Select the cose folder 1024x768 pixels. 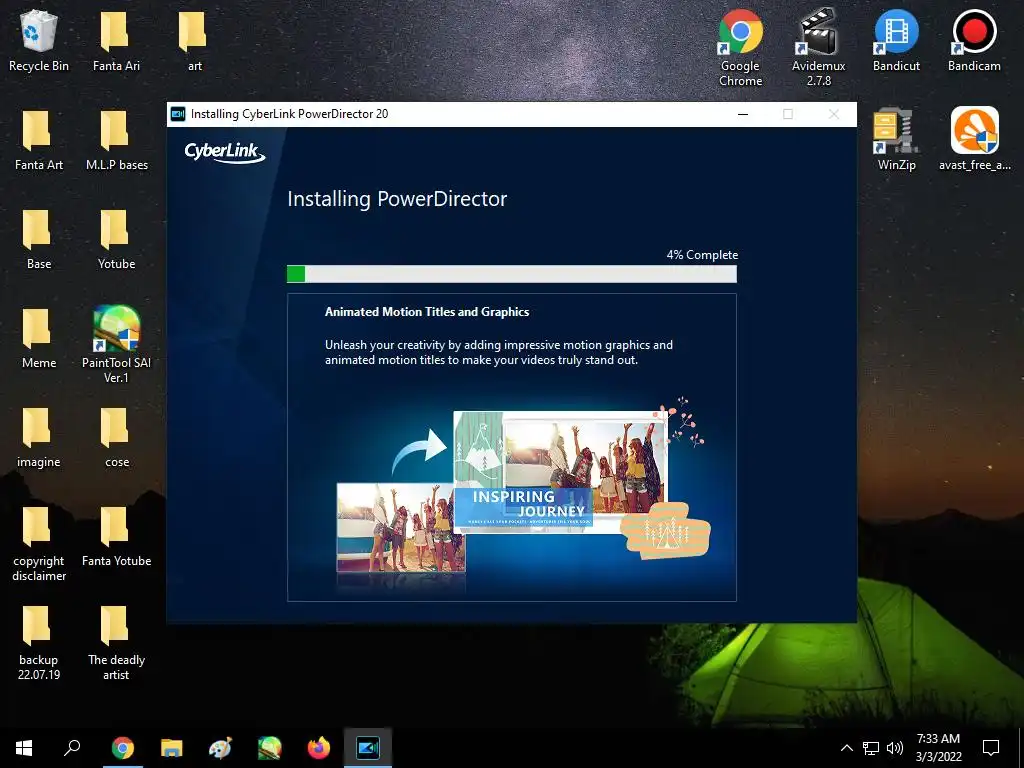pyautogui.click(x=116, y=438)
